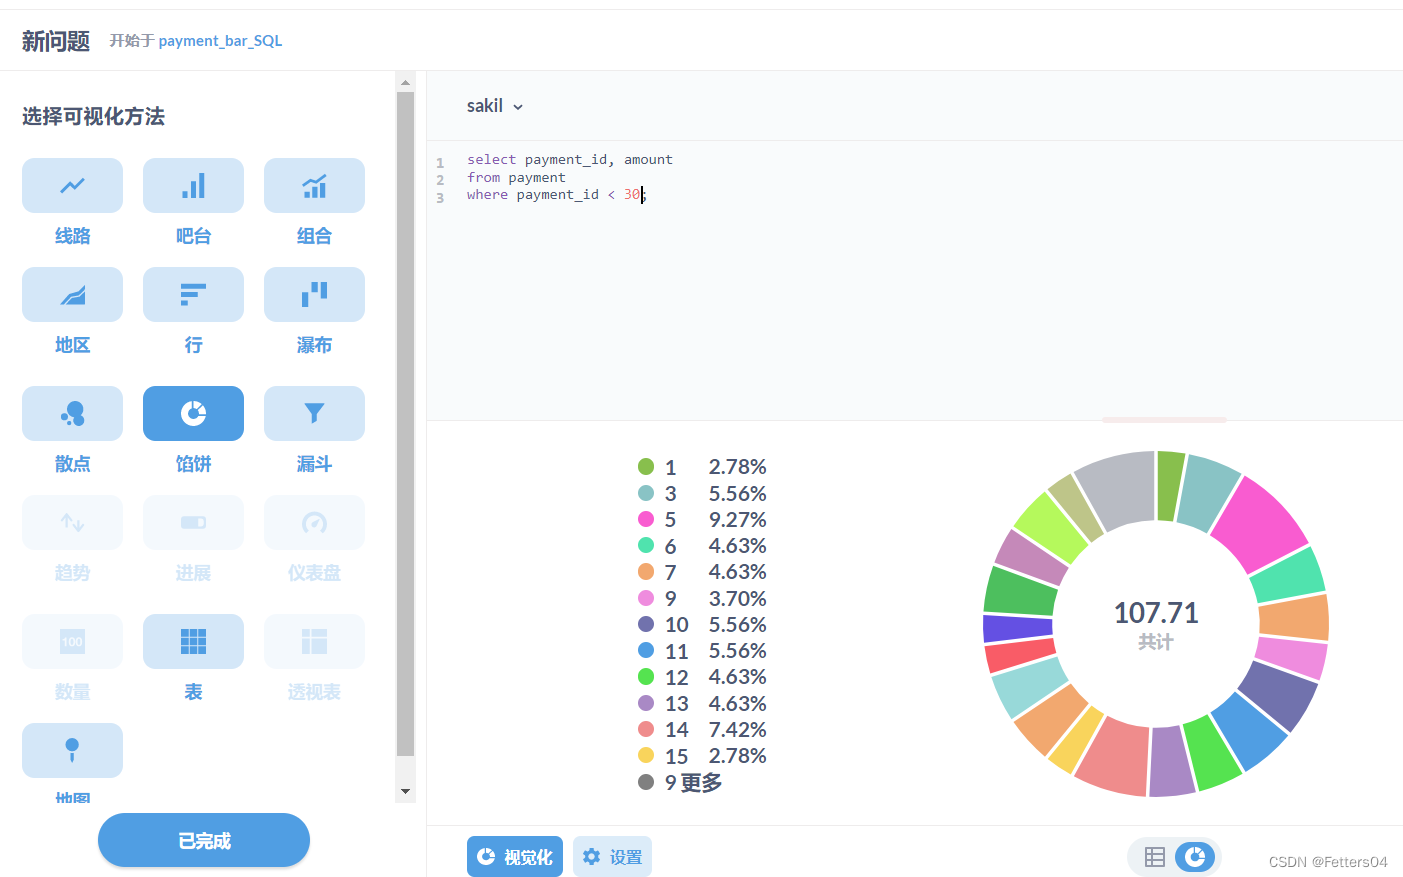Select the 趋势 trend visualization icon

click(72, 523)
